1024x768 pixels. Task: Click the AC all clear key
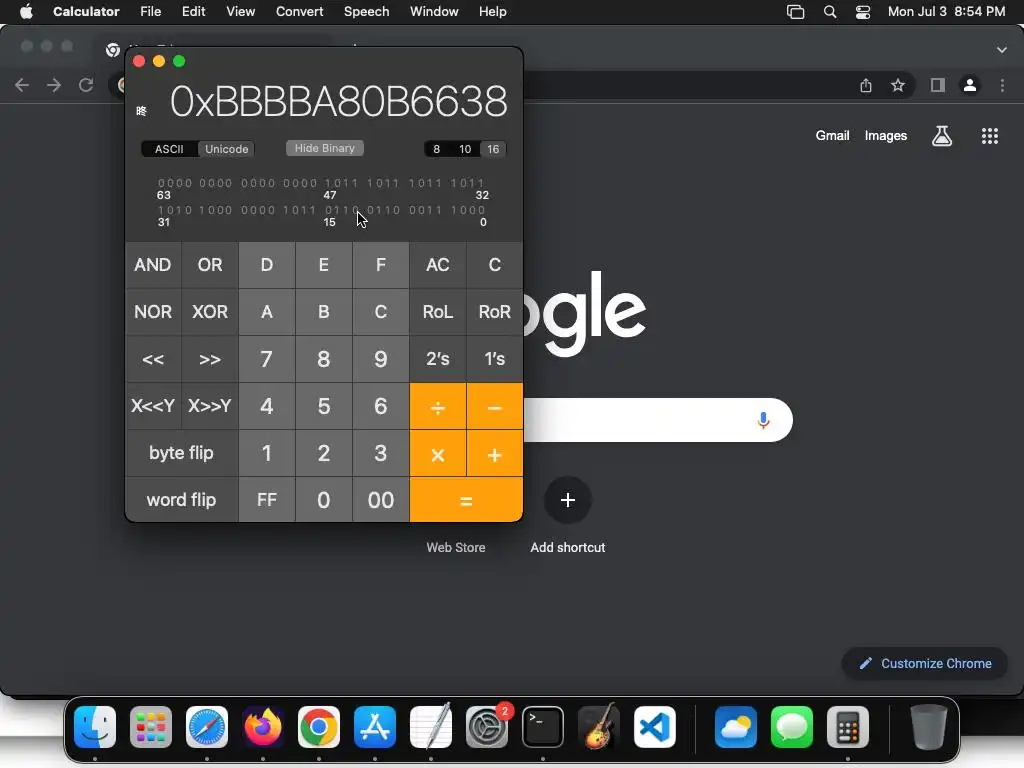[x=438, y=265]
